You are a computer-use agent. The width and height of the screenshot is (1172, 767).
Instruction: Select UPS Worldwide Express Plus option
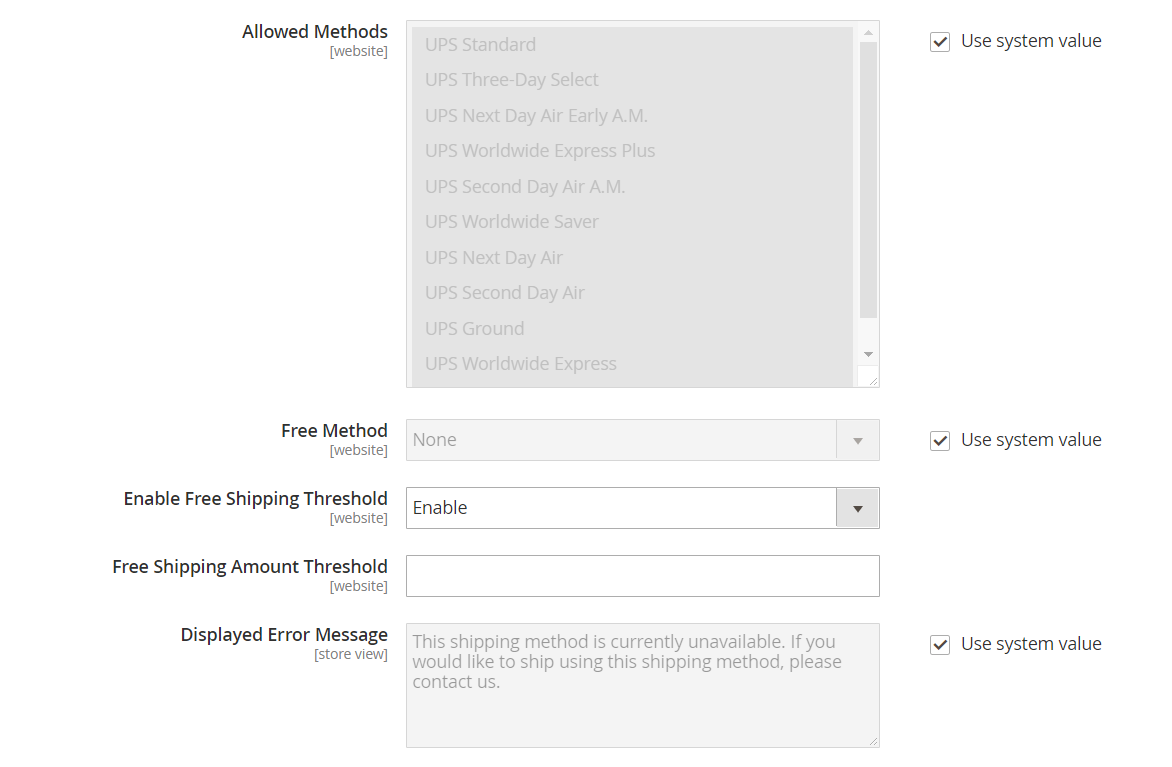[540, 151]
